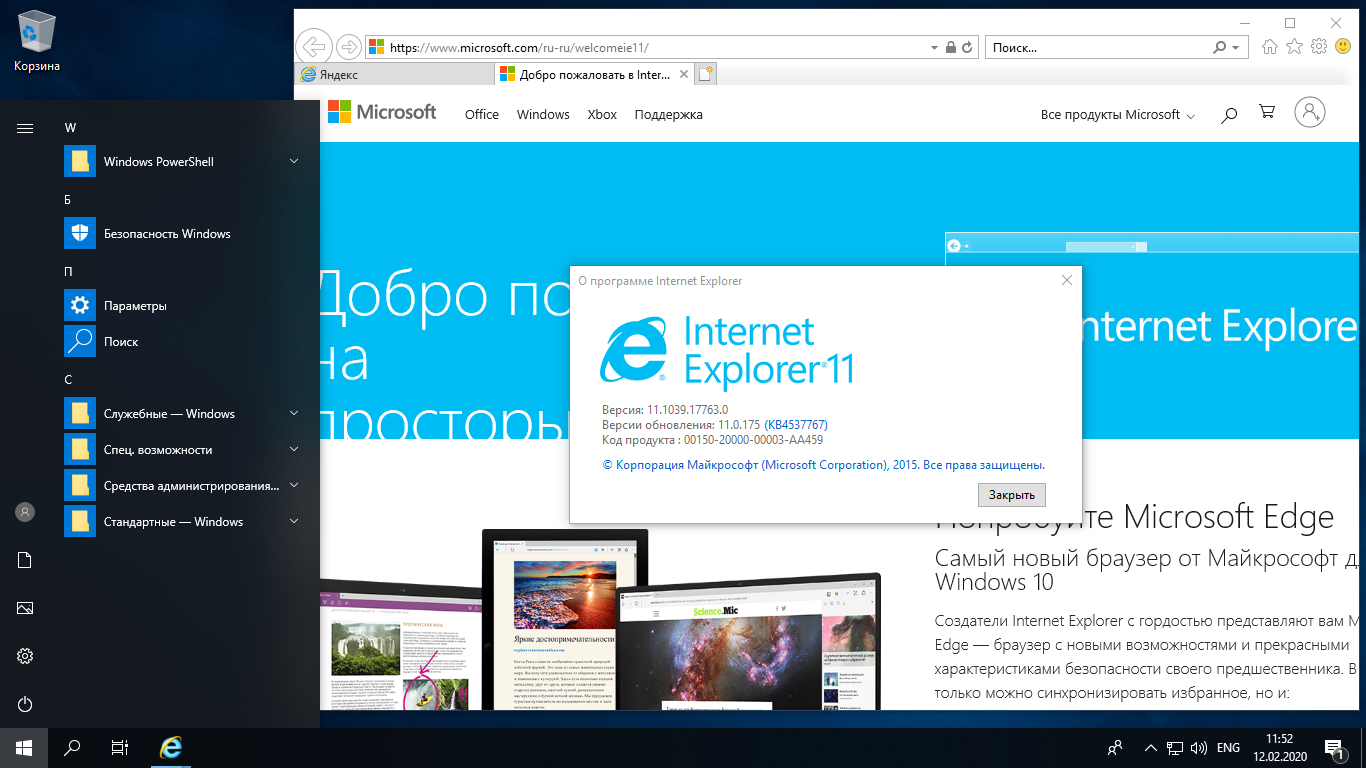Screen dimensions: 1366x768
Task: Open search provider dropdown arrow in IE
Action: tap(1236, 47)
